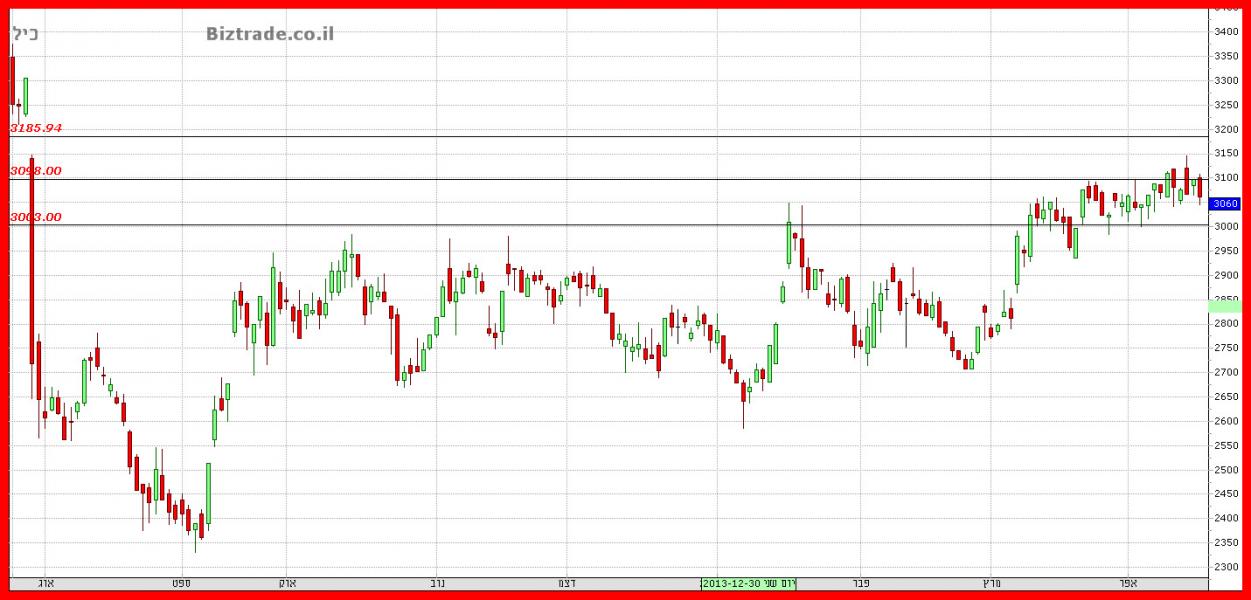The image size is (1251, 600).
Task: Click the Biztrade.co.il watermark
Action: [270, 34]
